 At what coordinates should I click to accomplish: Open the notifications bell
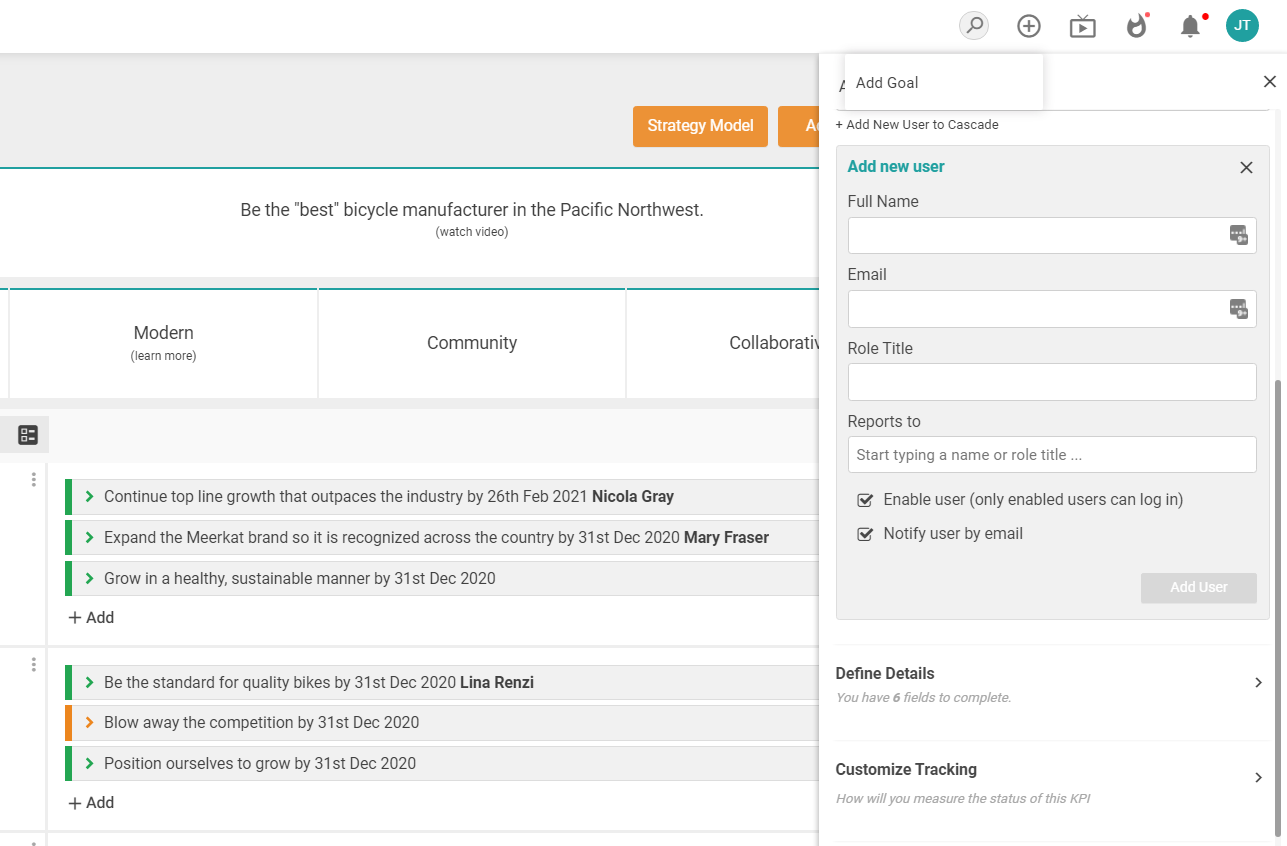(1190, 26)
